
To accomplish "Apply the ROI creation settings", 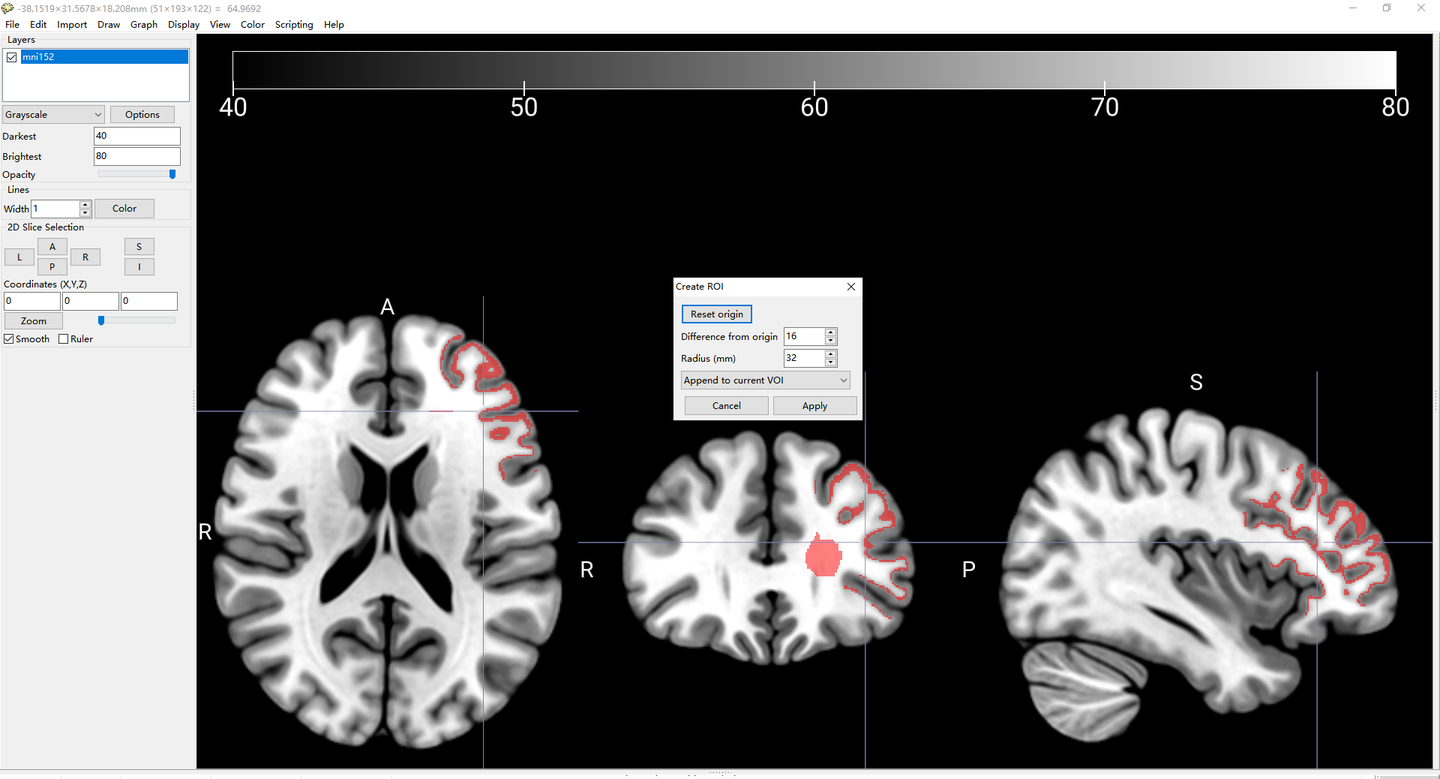I will (815, 405).
